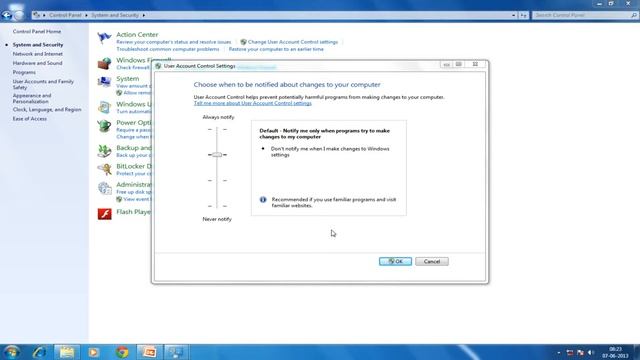Click the Control Panel back arrow button

click(x=7, y=16)
